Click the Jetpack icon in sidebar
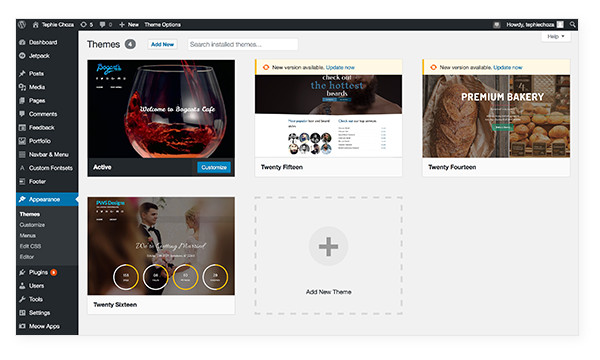This screenshot has width=600, height=360. click(22, 56)
